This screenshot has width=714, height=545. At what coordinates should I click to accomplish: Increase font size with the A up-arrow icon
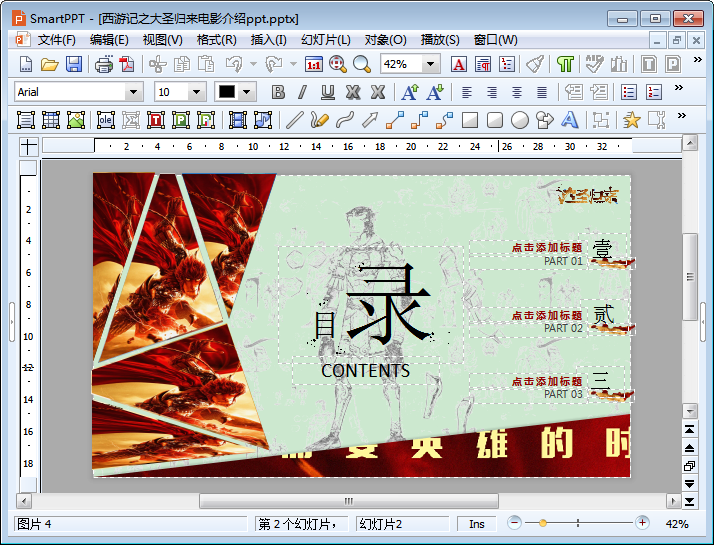410,92
